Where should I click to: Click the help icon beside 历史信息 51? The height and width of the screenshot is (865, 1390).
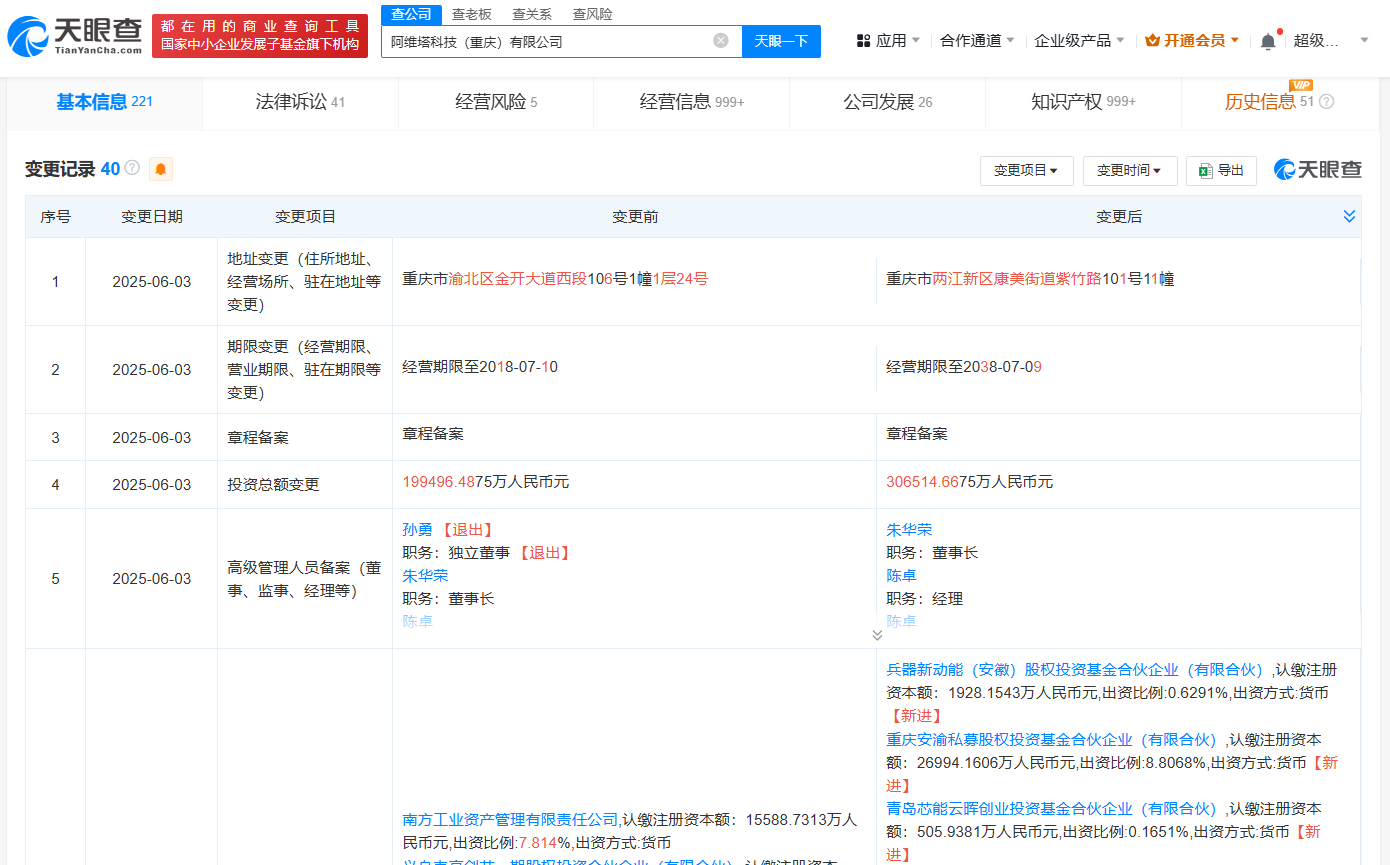click(x=1326, y=102)
